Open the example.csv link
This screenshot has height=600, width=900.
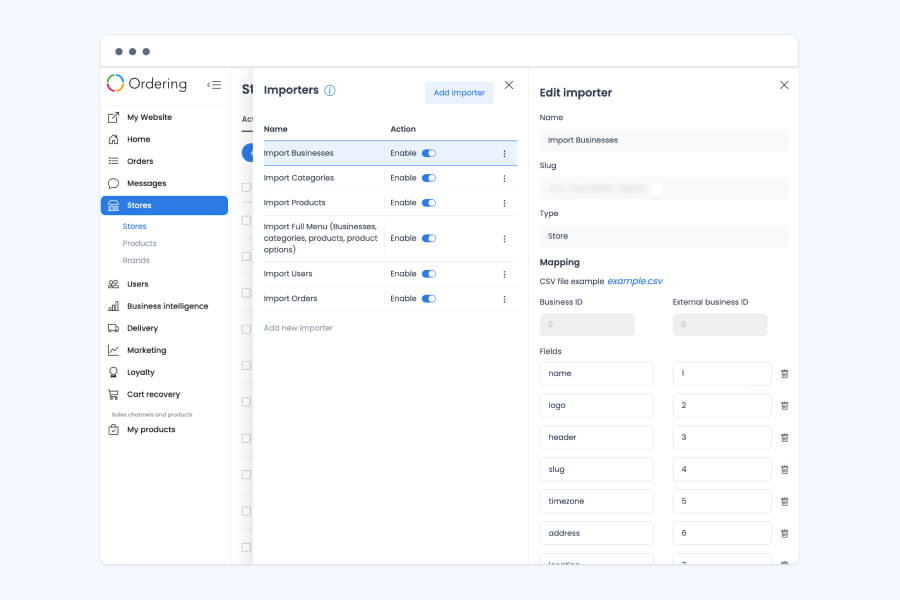click(x=635, y=281)
